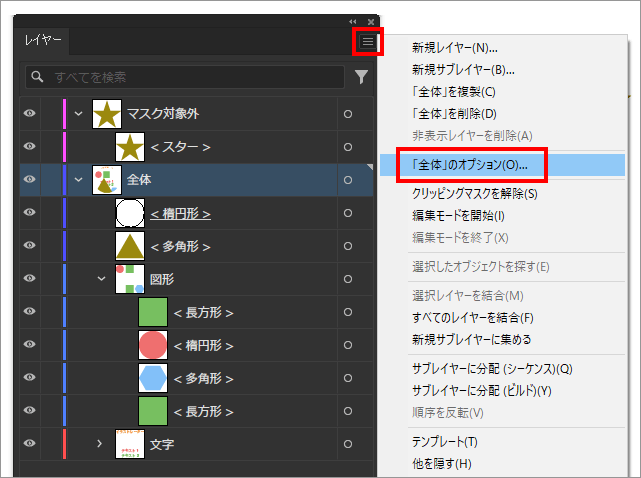Collapse the 図形 sublayer
The width and height of the screenshot is (641, 478).
(101, 279)
